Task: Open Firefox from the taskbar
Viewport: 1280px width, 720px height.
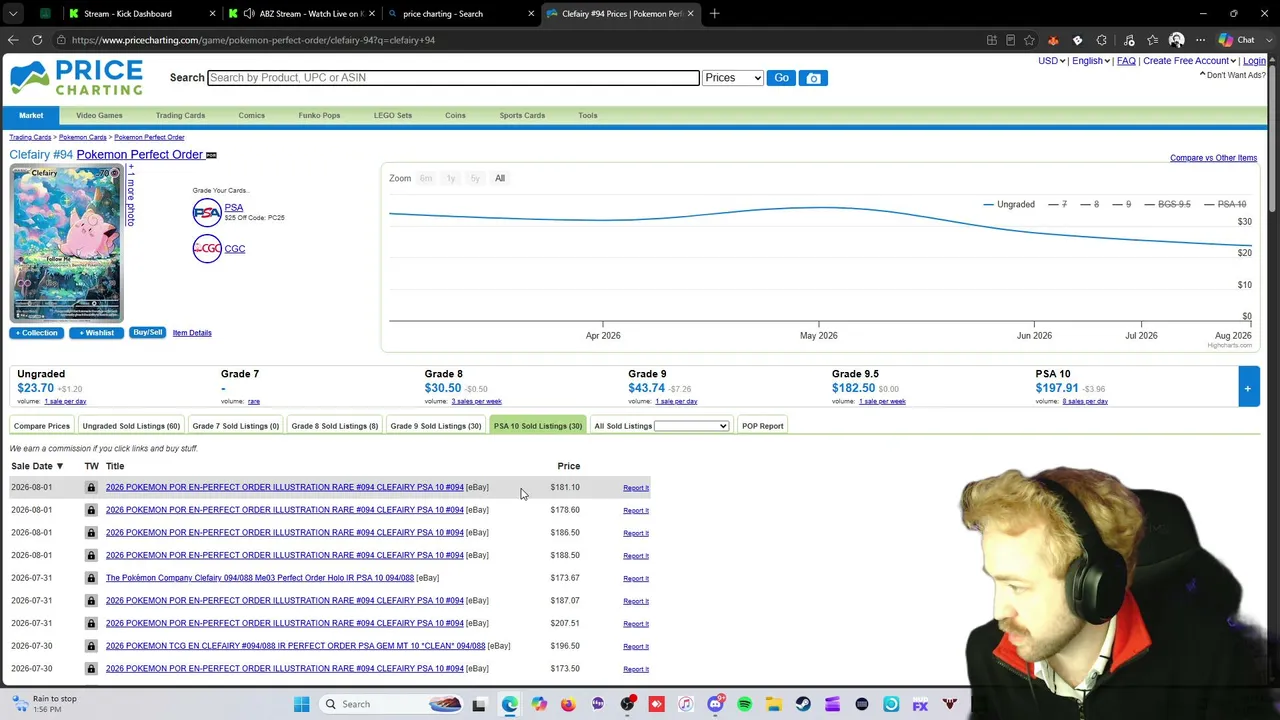Action: click(568, 704)
